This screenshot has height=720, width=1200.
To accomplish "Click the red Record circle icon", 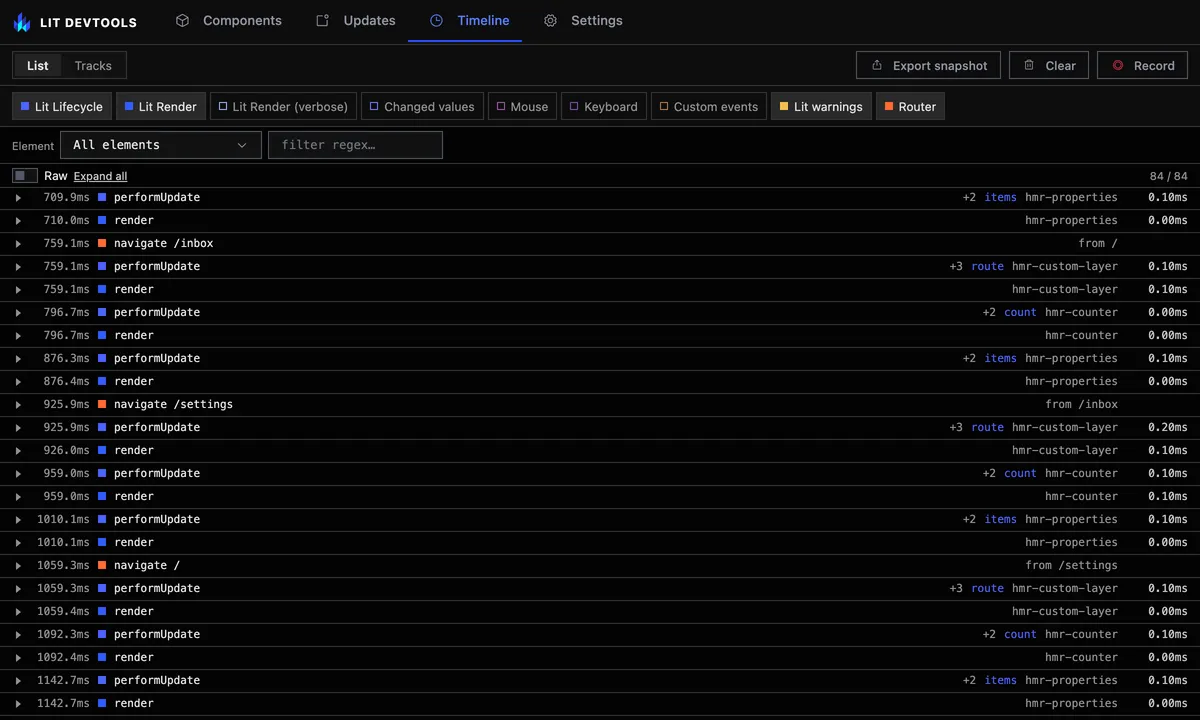I will [x=1117, y=66].
